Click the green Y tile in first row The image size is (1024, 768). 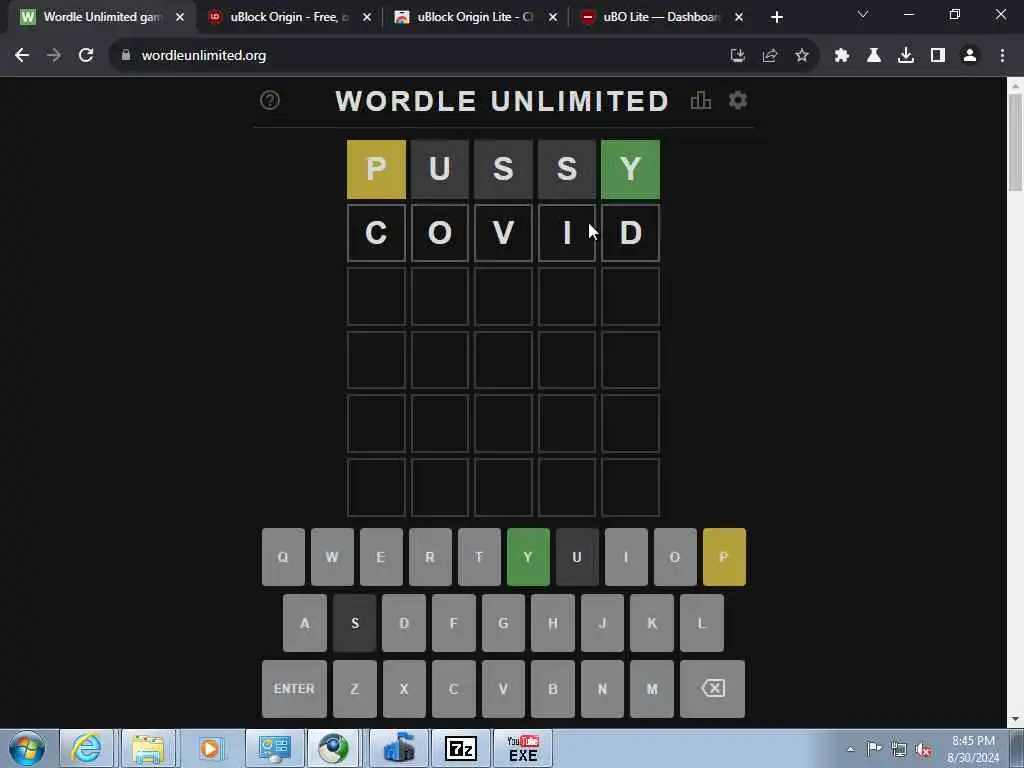coord(630,169)
